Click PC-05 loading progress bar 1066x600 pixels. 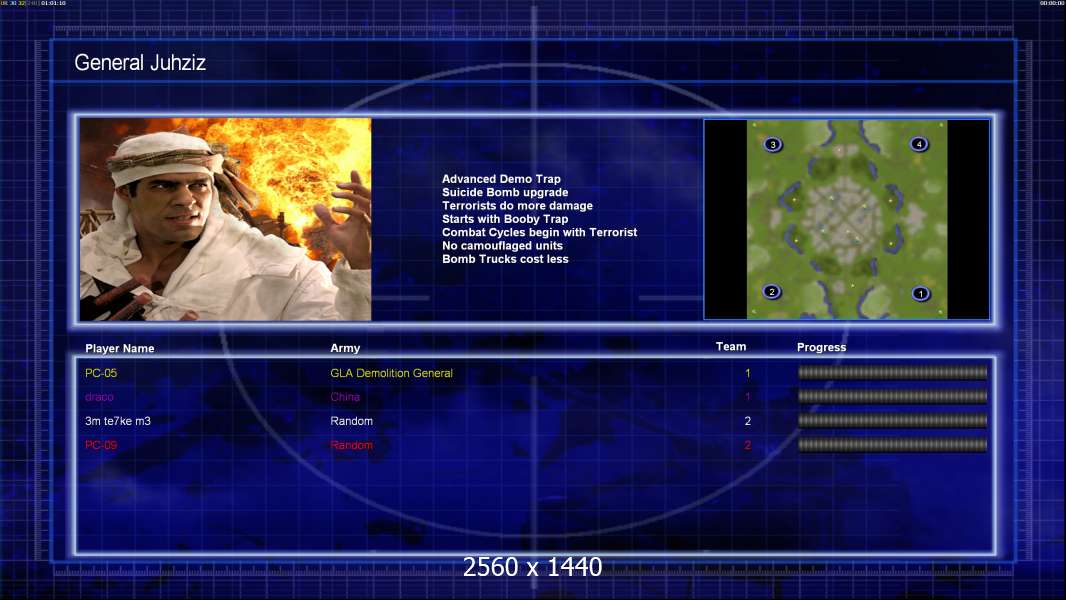tap(892, 372)
